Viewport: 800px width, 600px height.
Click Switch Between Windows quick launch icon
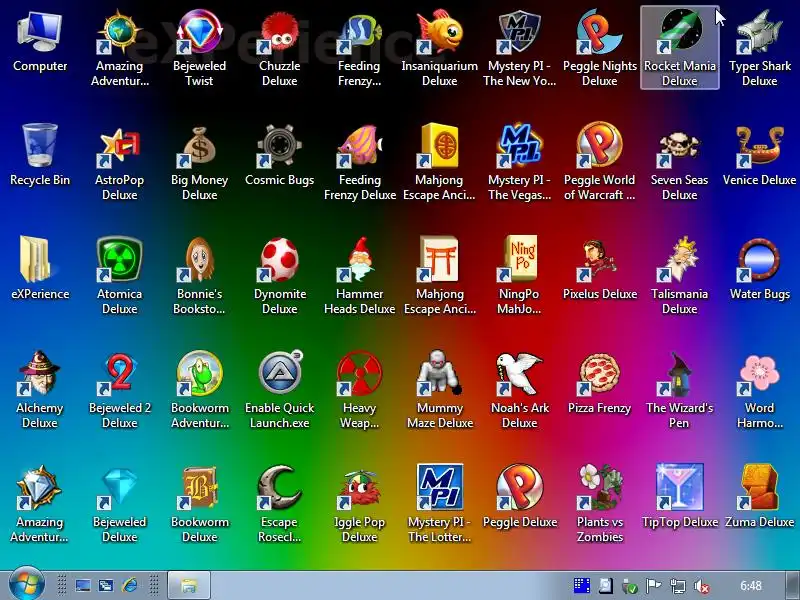click(x=106, y=585)
